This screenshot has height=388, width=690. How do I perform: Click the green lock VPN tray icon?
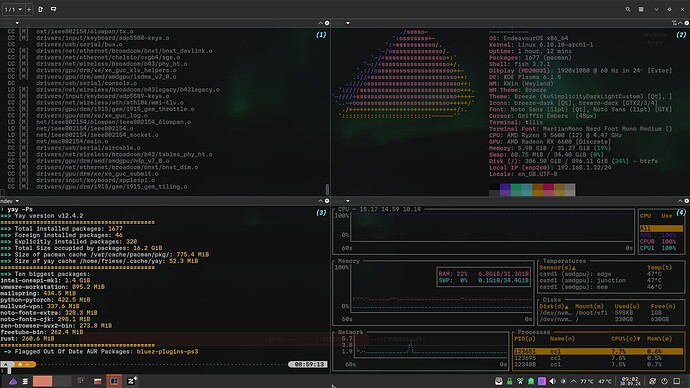[x=510, y=381]
